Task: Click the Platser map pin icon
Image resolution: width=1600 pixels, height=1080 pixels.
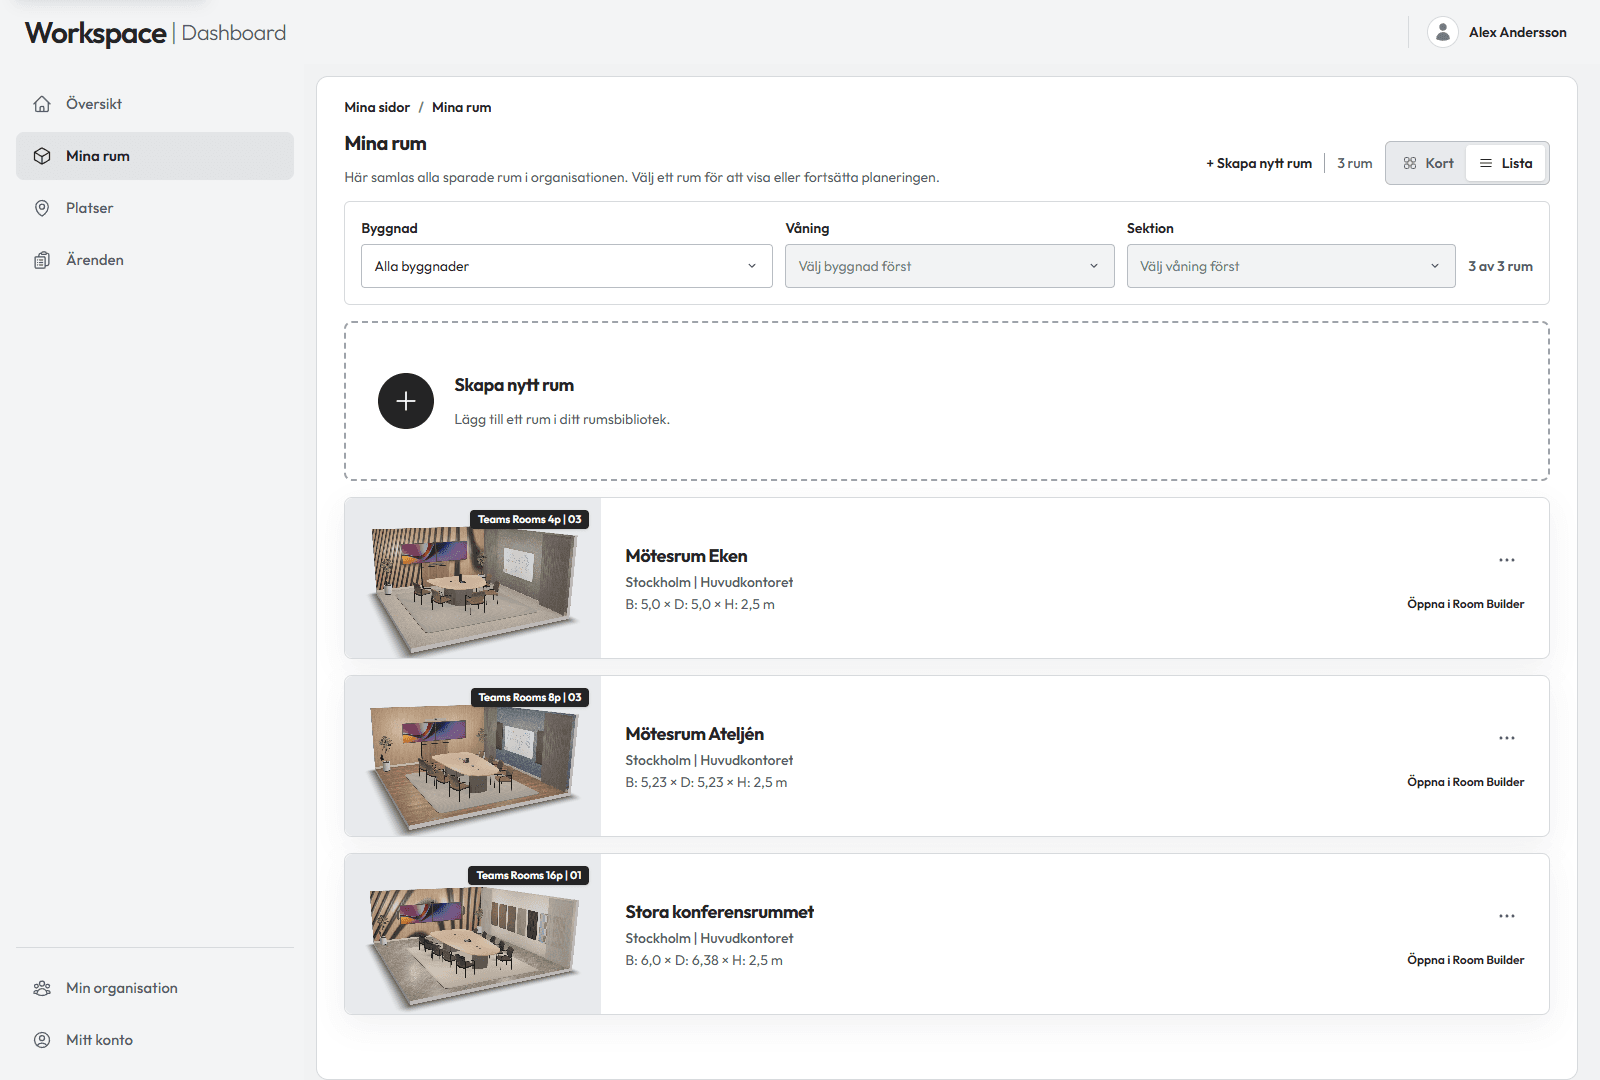Action: pyautogui.click(x=42, y=208)
